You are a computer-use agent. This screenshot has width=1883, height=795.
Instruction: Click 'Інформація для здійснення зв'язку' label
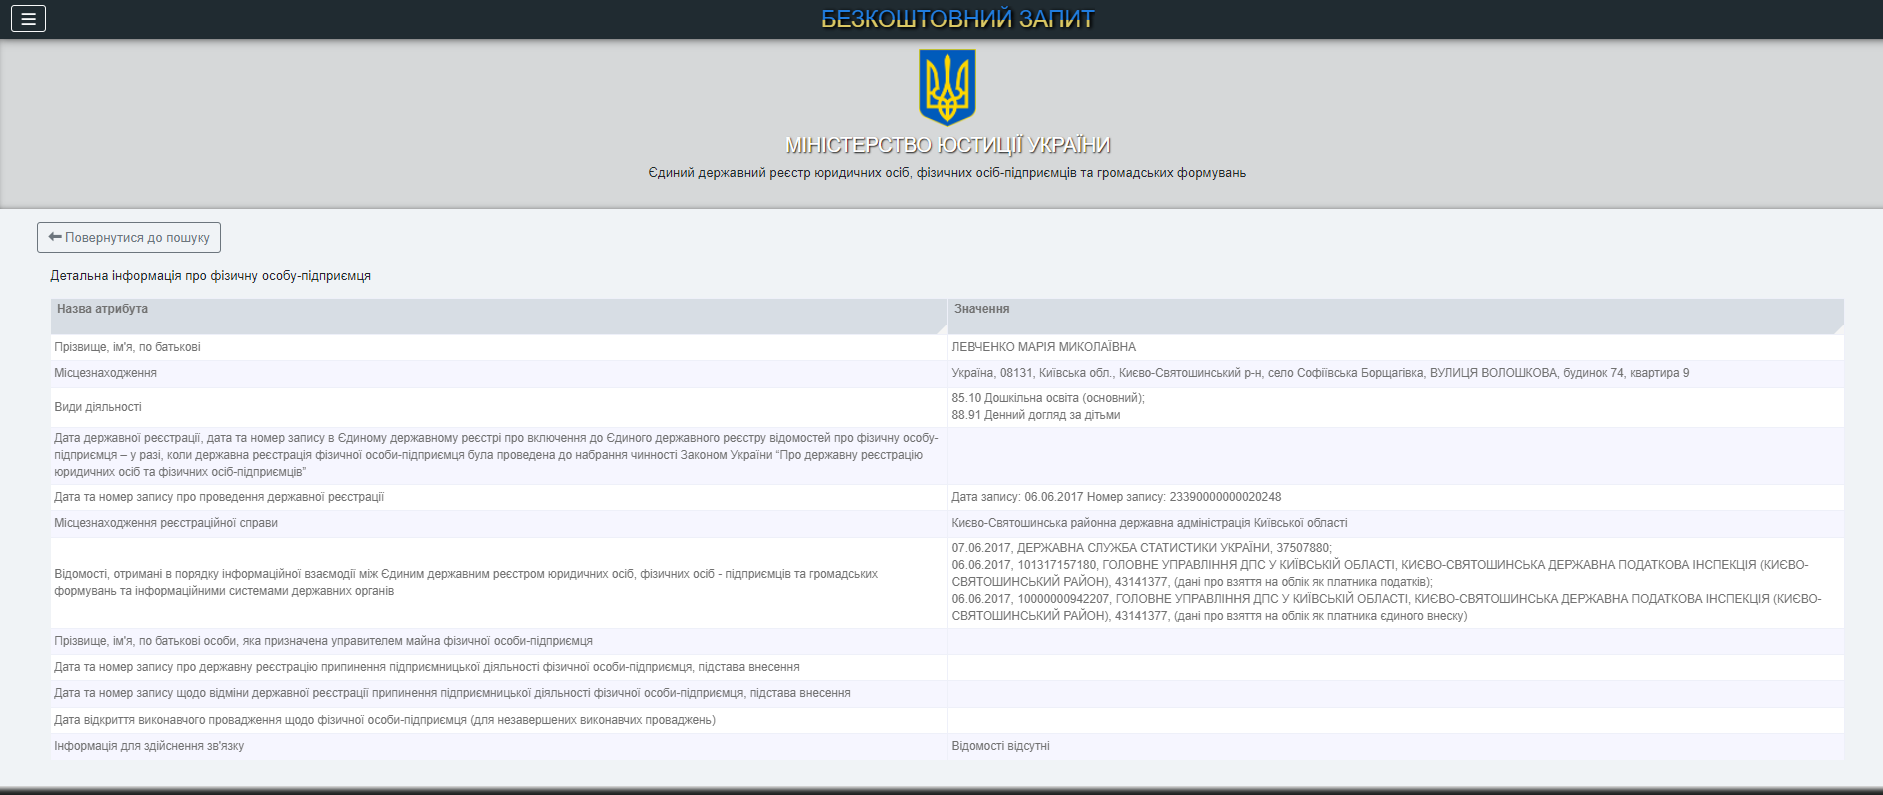(x=149, y=746)
